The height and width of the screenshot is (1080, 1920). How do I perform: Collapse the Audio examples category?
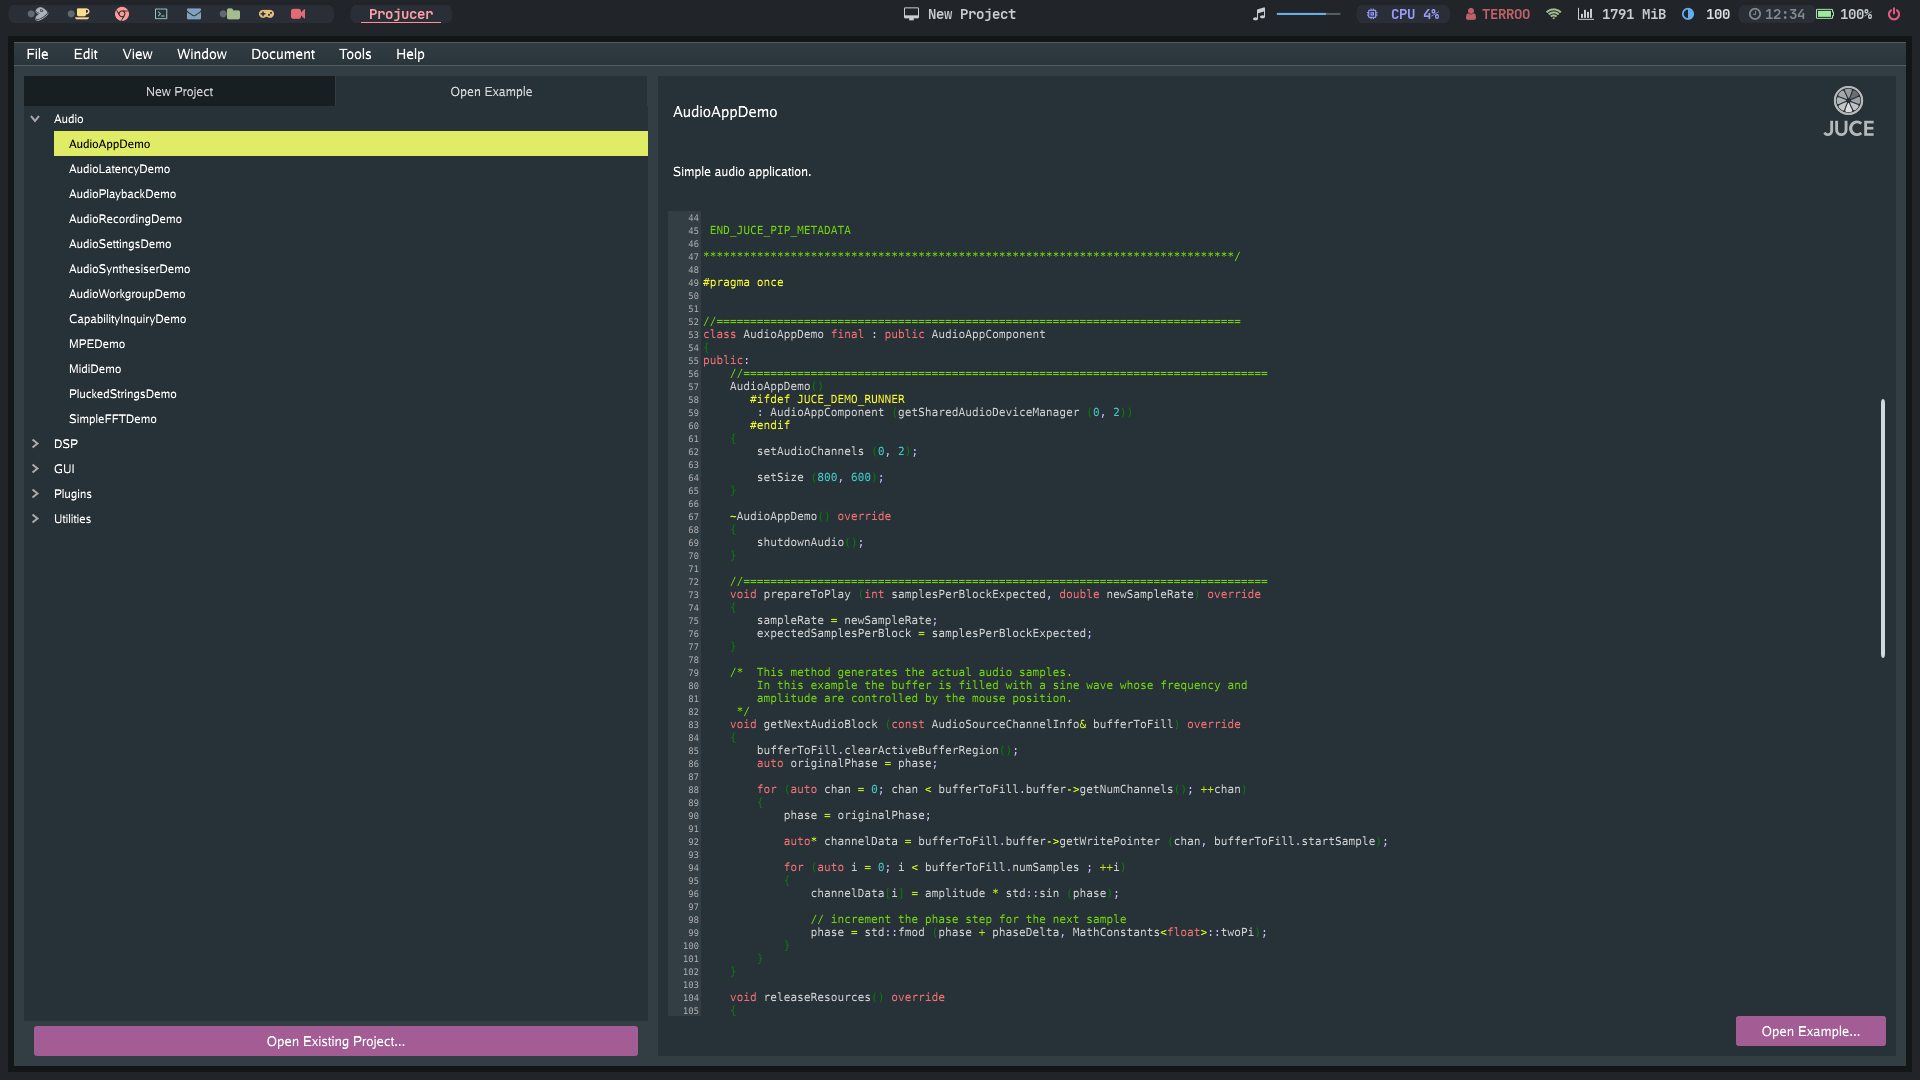(x=35, y=119)
